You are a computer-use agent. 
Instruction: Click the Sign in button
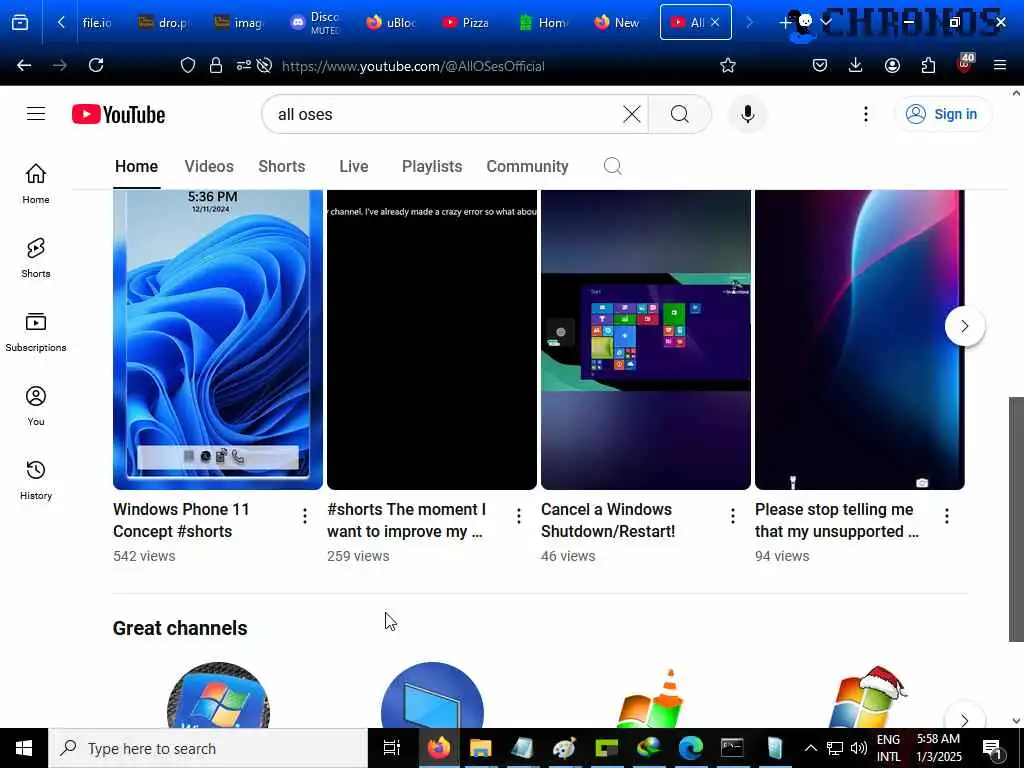point(942,114)
